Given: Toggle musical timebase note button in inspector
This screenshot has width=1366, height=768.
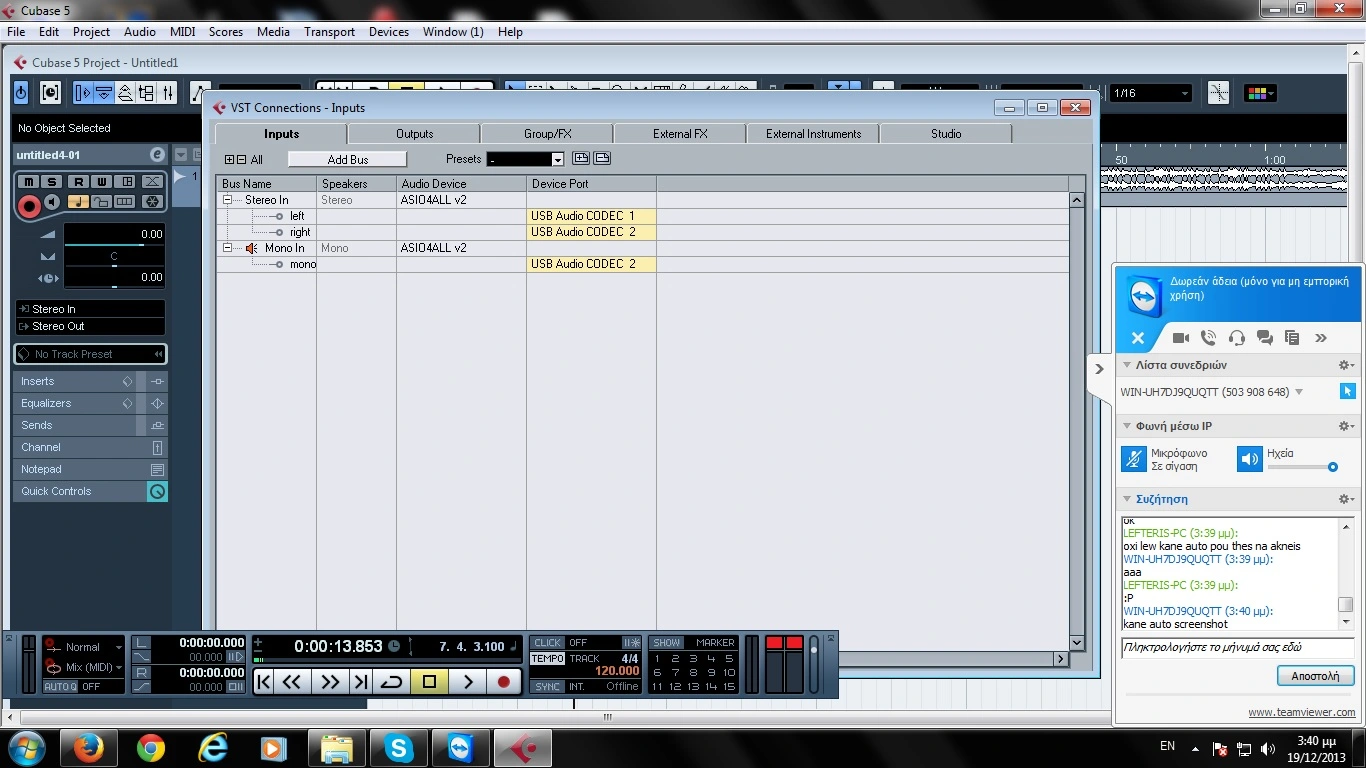Looking at the screenshot, I should coord(77,202).
